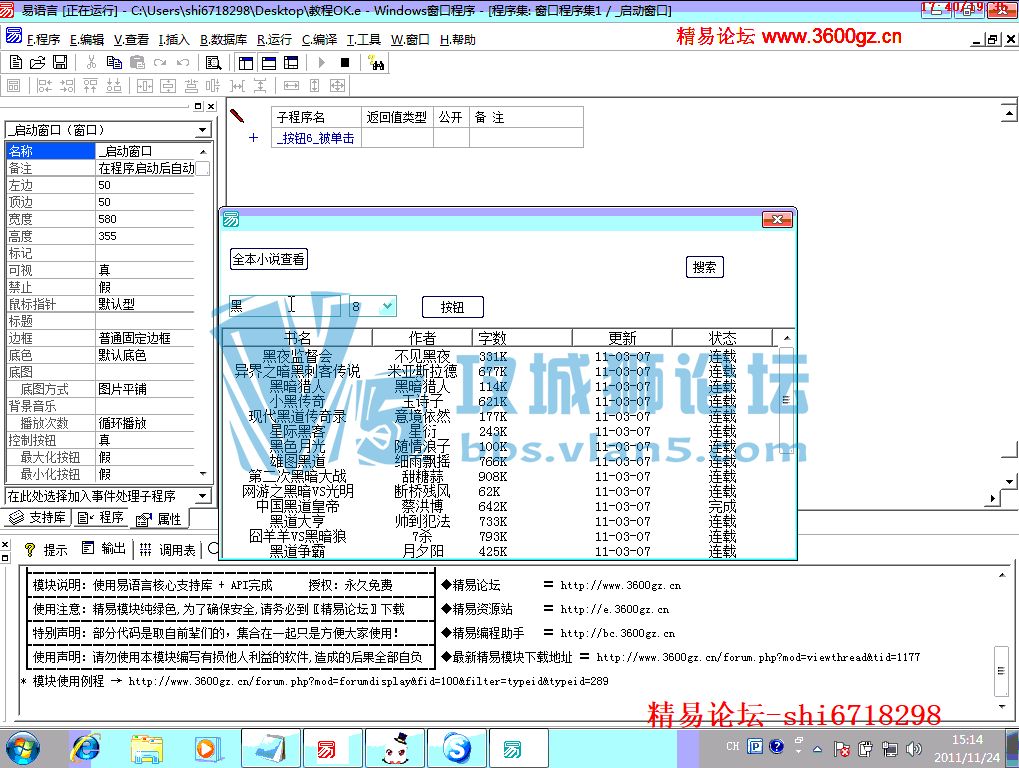1019x768 pixels.
Task: Open Windows Explorer folder on the taskbar
Action: click(147, 749)
